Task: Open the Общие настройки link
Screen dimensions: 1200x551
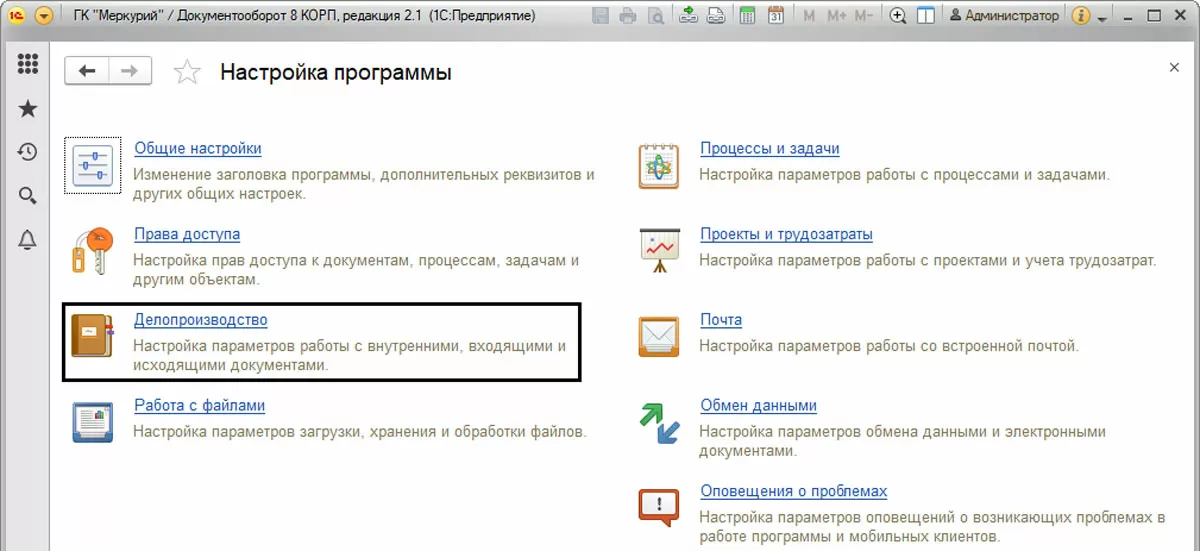Action: [198, 149]
